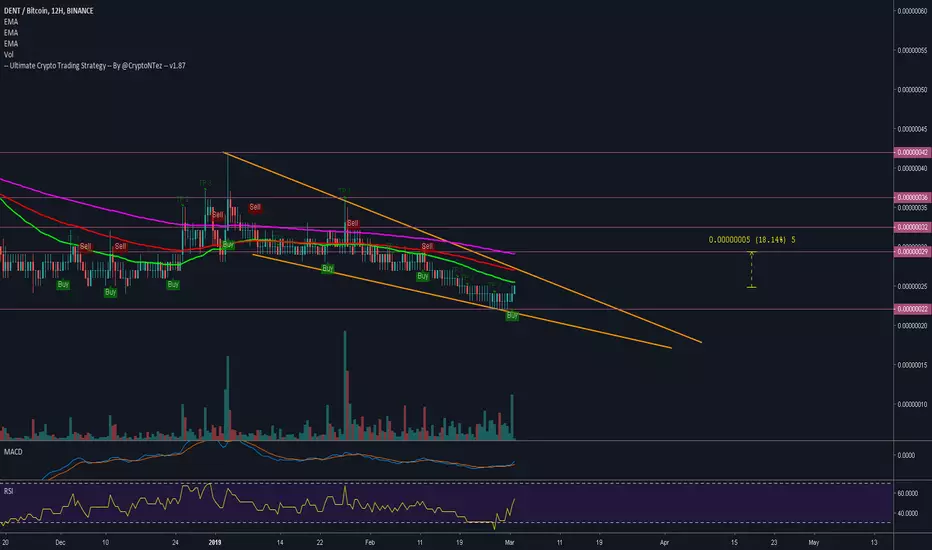Click the 22 date label on time axis

click(x=320, y=542)
